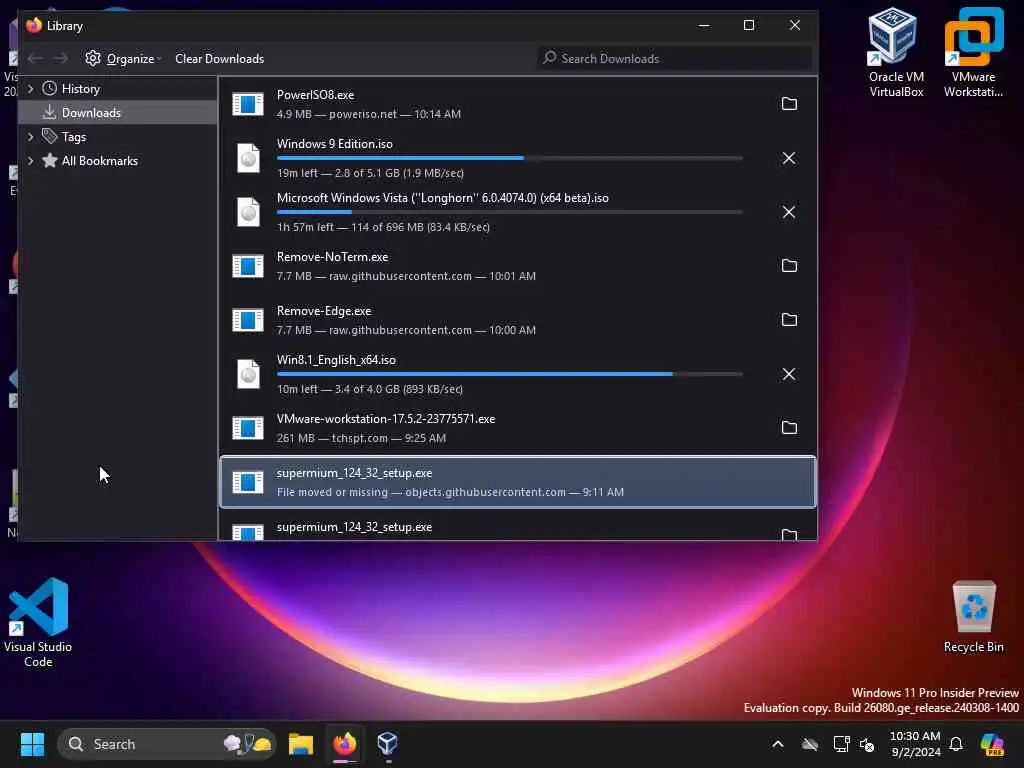Image resolution: width=1024 pixels, height=768 pixels.
Task: Open folder for VMware-workstation-17.5.2 exe
Action: pyautogui.click(x=789, y=428)
